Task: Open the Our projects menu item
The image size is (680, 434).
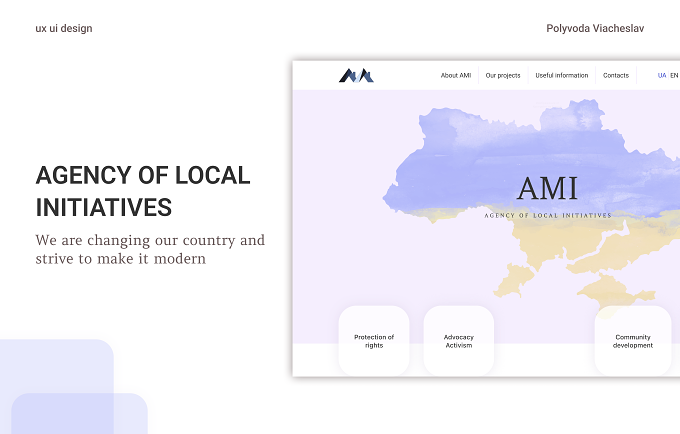Action: point(503,75)
